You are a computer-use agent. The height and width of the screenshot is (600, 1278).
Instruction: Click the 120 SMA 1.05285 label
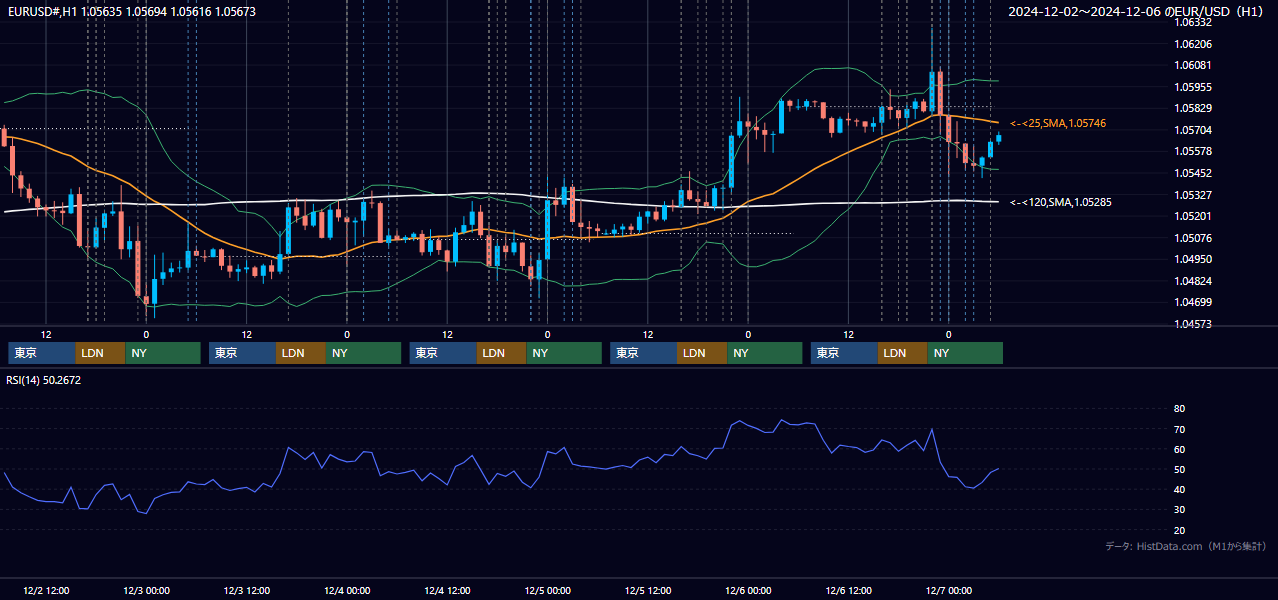pos(1060,202)
